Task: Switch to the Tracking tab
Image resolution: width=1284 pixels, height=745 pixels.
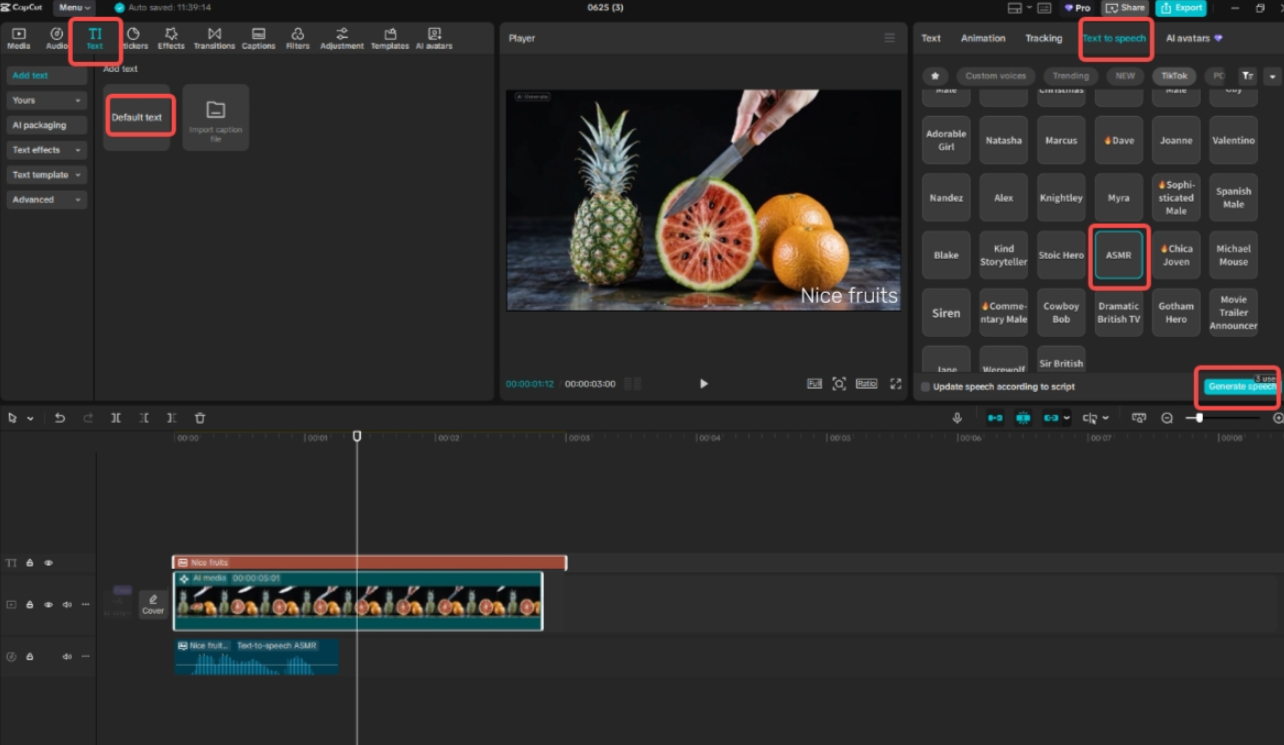Action: coord(1043,38)
